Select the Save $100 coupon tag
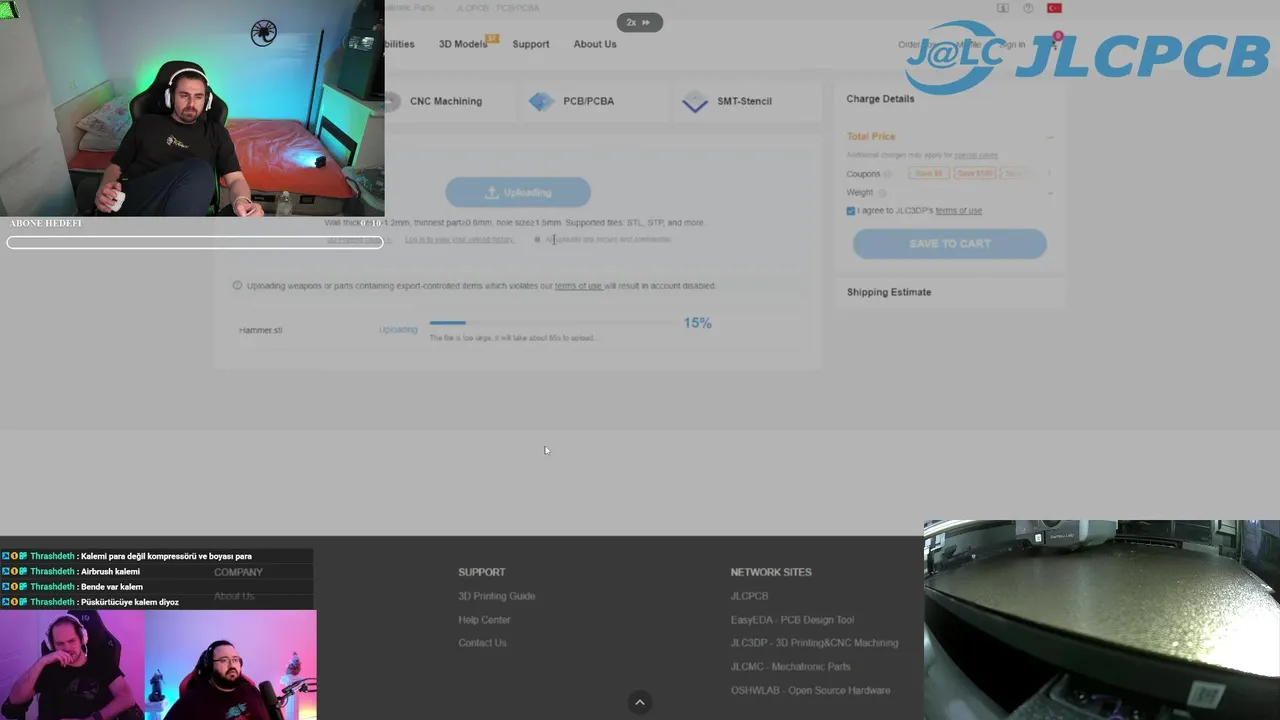This screenshot has width=1280, height=720. pyautogui.click(x=974, y=174)
